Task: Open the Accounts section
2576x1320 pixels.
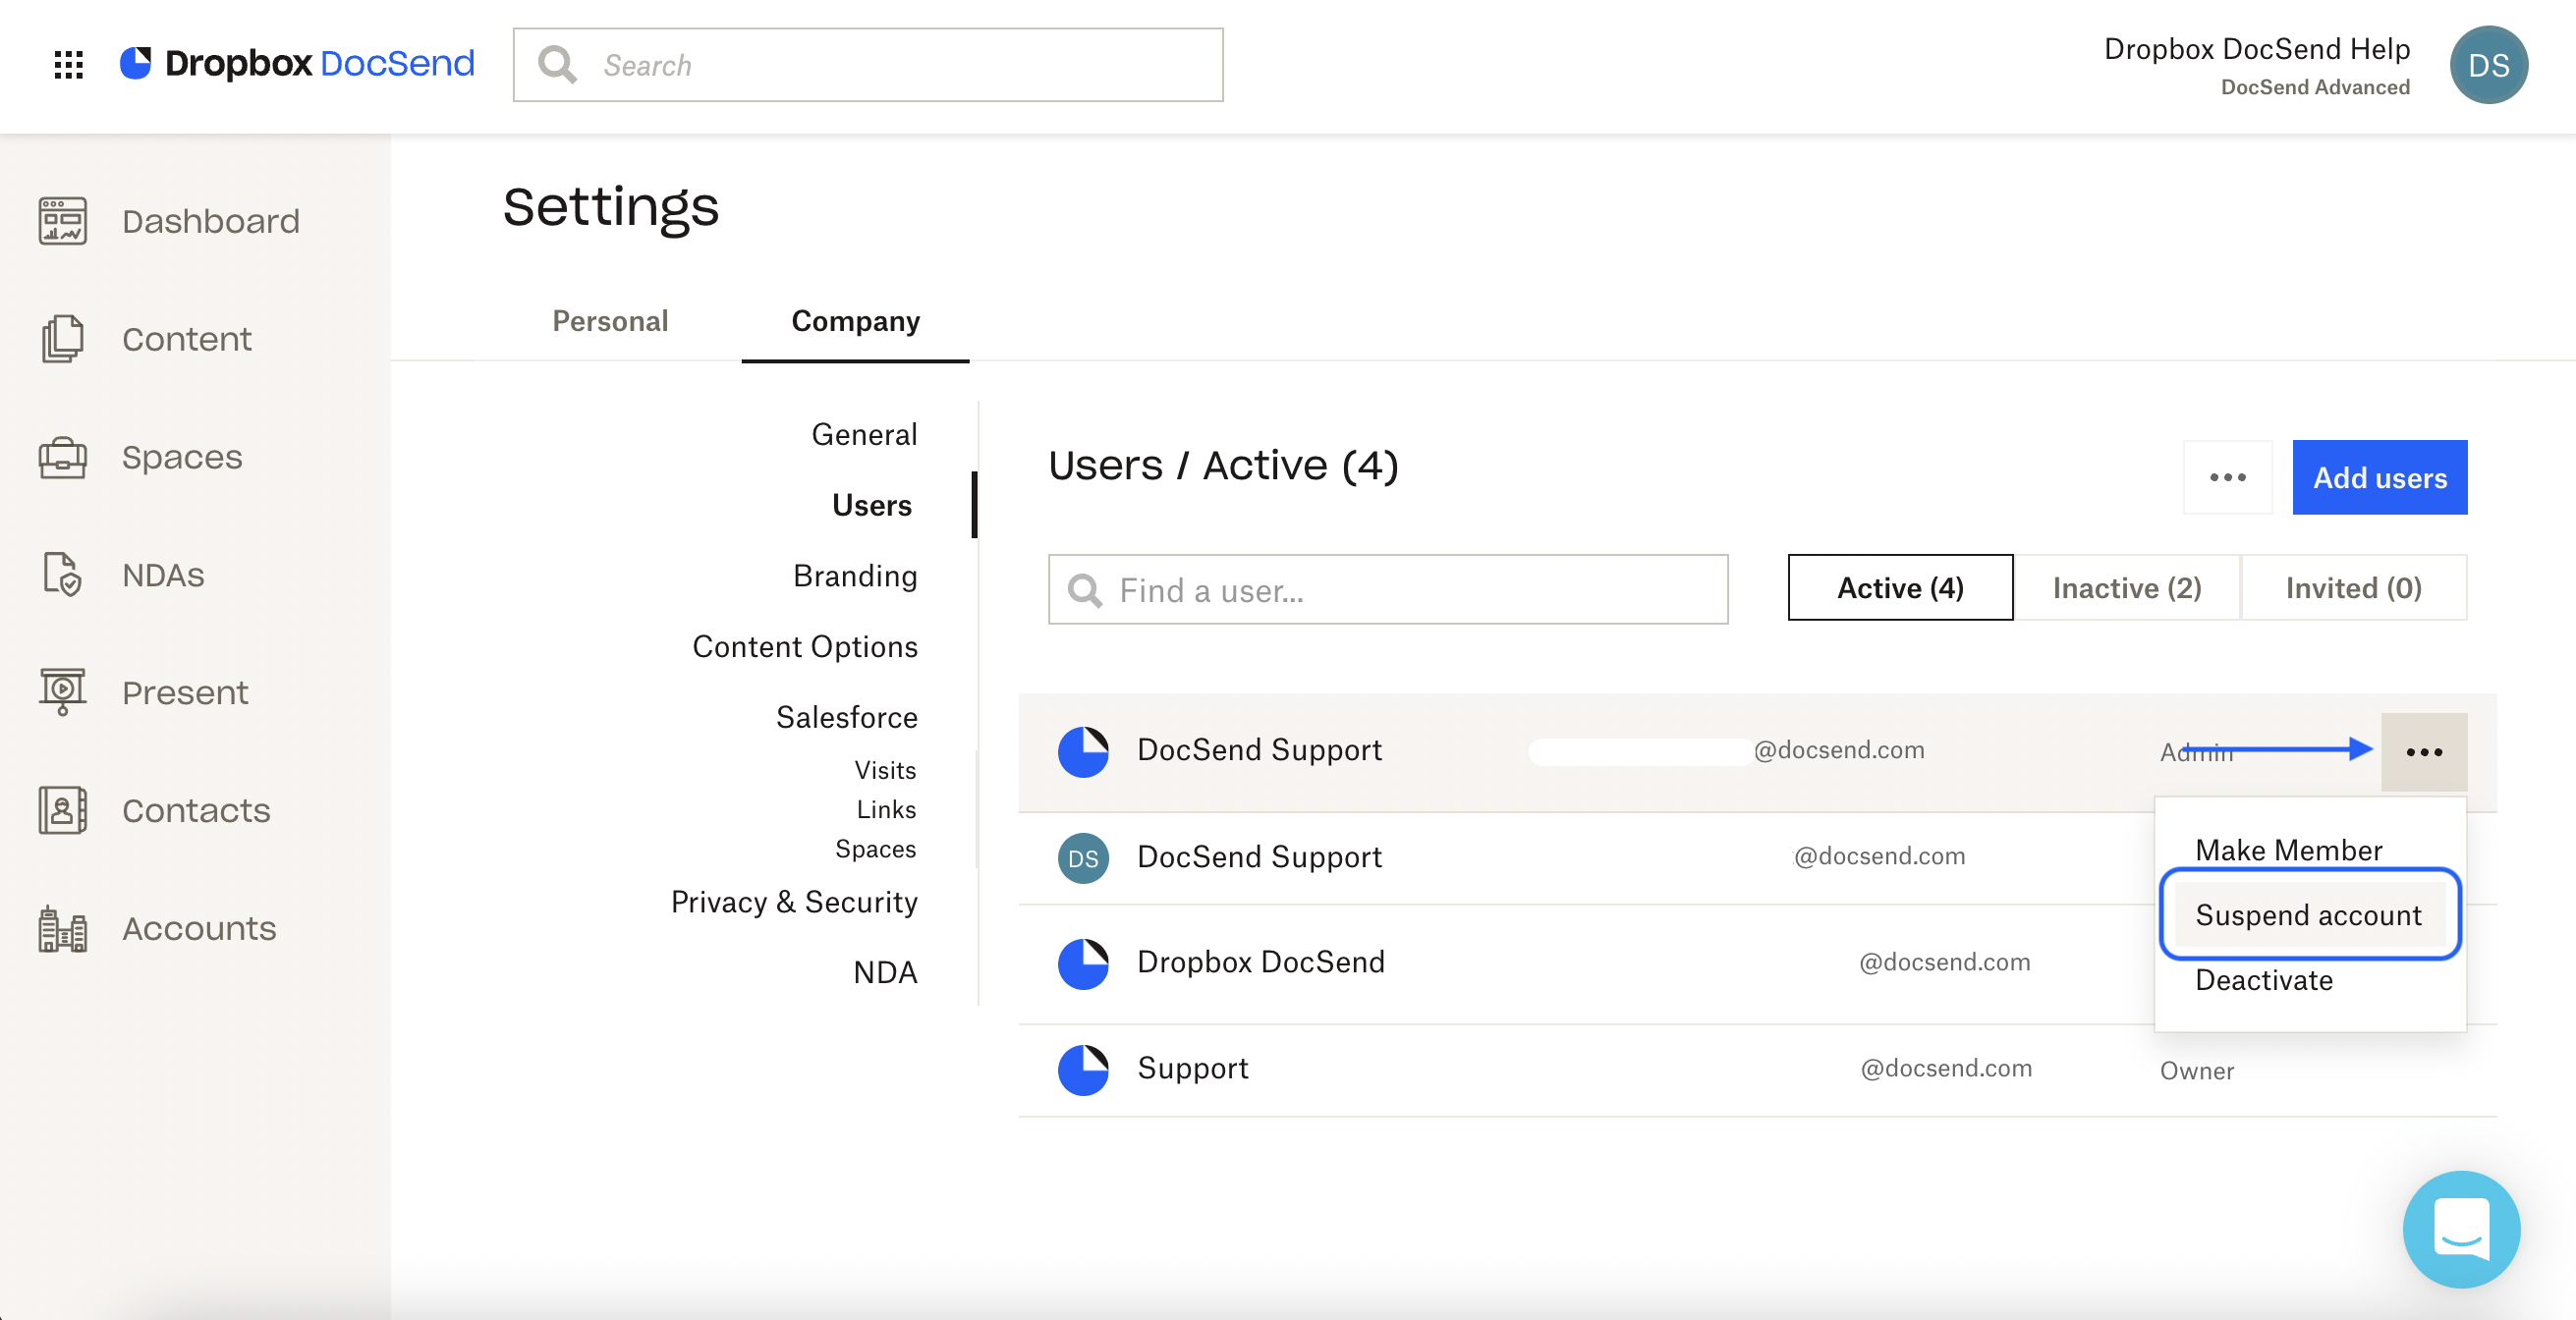Action: (x=198, y=928)
